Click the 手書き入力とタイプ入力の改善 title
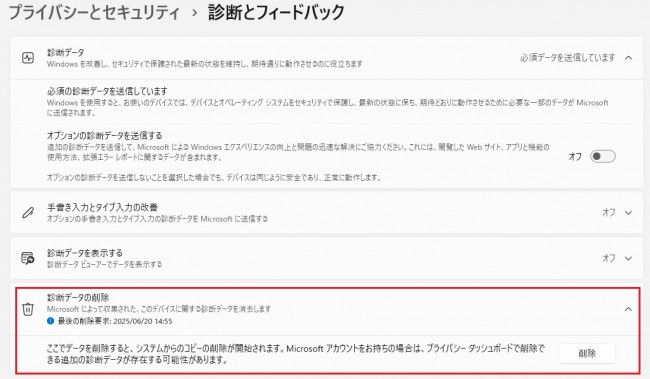The image size is (650, 379). point(102,207)
